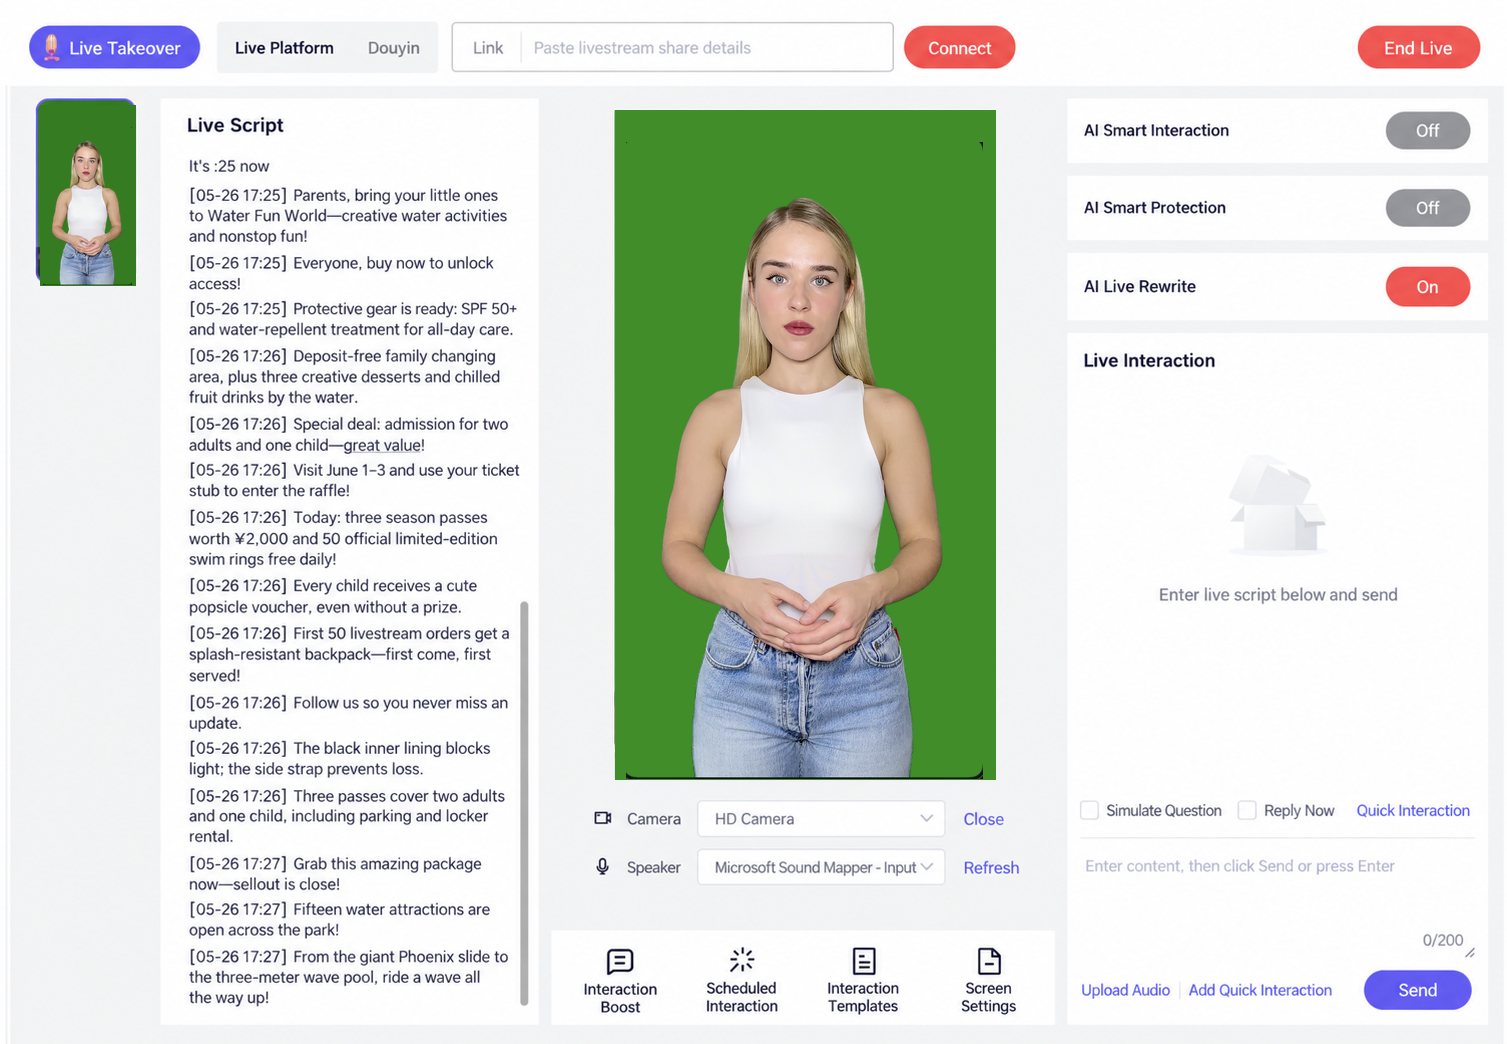Select the Live Platform tab
1507x1044 pixels.
coord(284,48)
